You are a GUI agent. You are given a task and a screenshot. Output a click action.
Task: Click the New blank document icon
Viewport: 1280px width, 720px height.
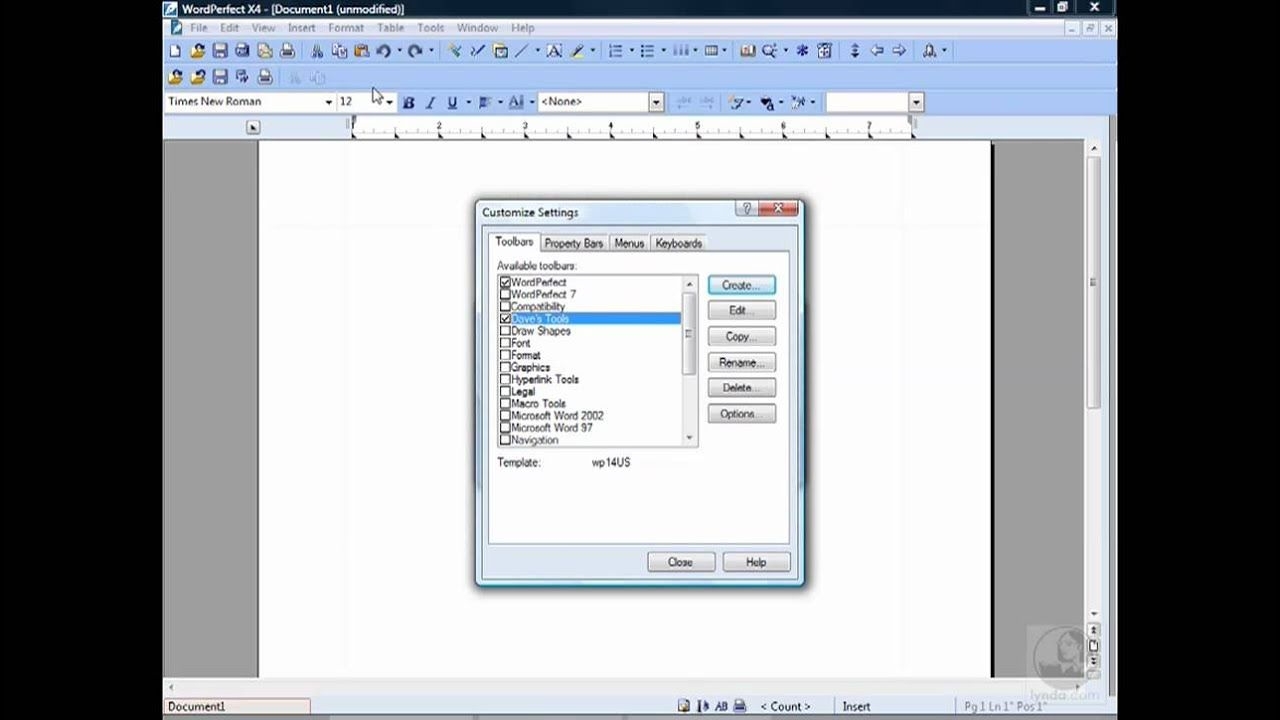175,51
